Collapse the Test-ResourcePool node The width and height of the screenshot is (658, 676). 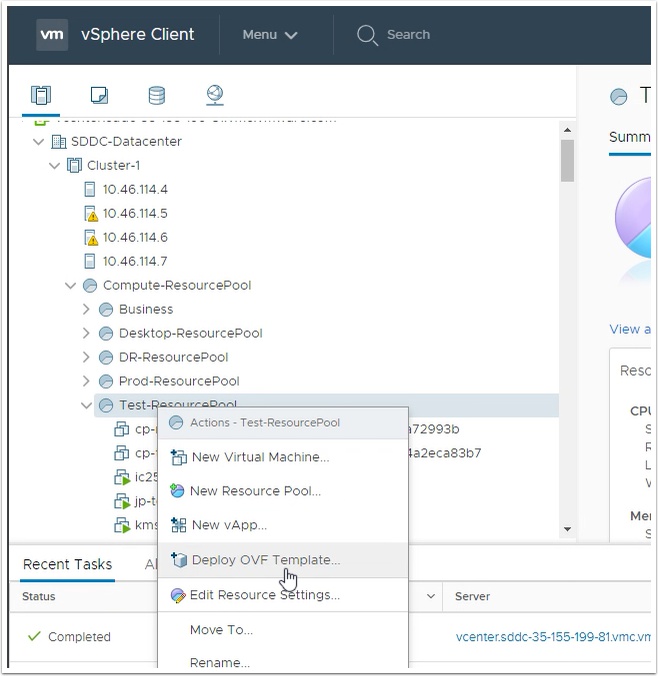click(86, 405)
